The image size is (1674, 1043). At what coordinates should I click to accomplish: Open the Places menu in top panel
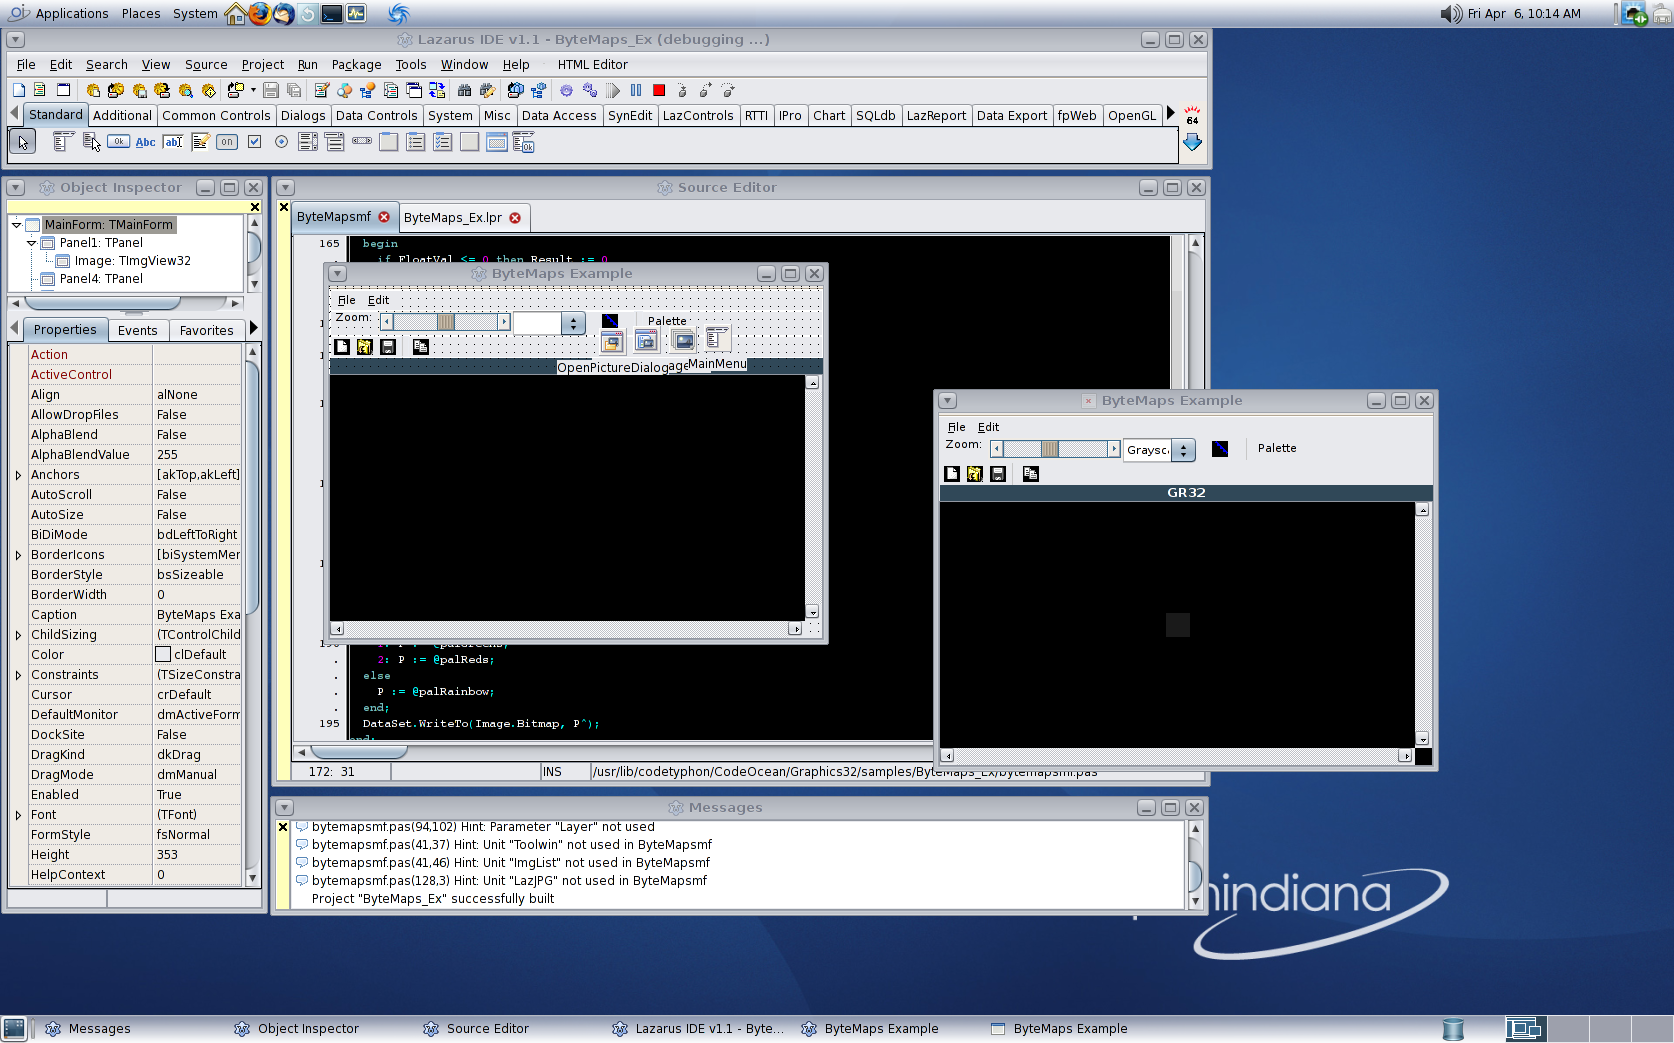point(141,14)
